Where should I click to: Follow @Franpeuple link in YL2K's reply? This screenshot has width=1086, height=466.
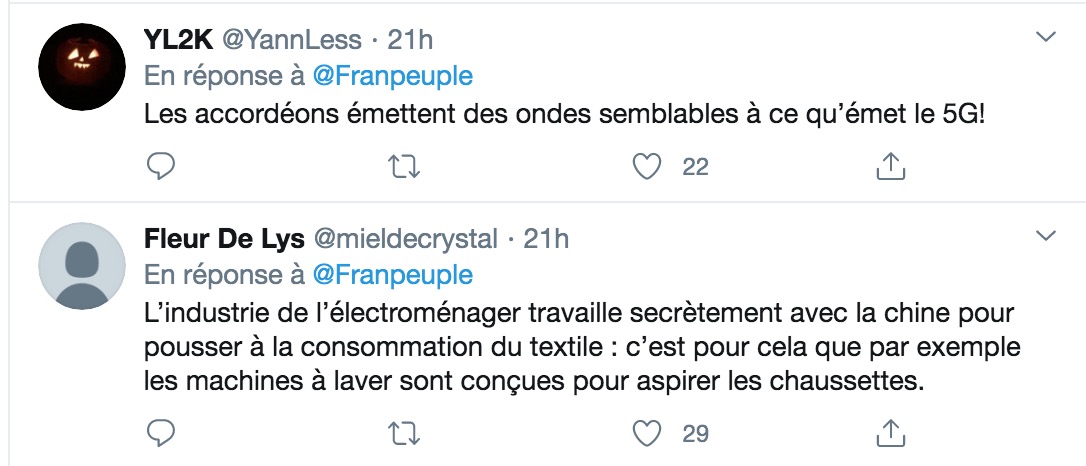(393, 76)
